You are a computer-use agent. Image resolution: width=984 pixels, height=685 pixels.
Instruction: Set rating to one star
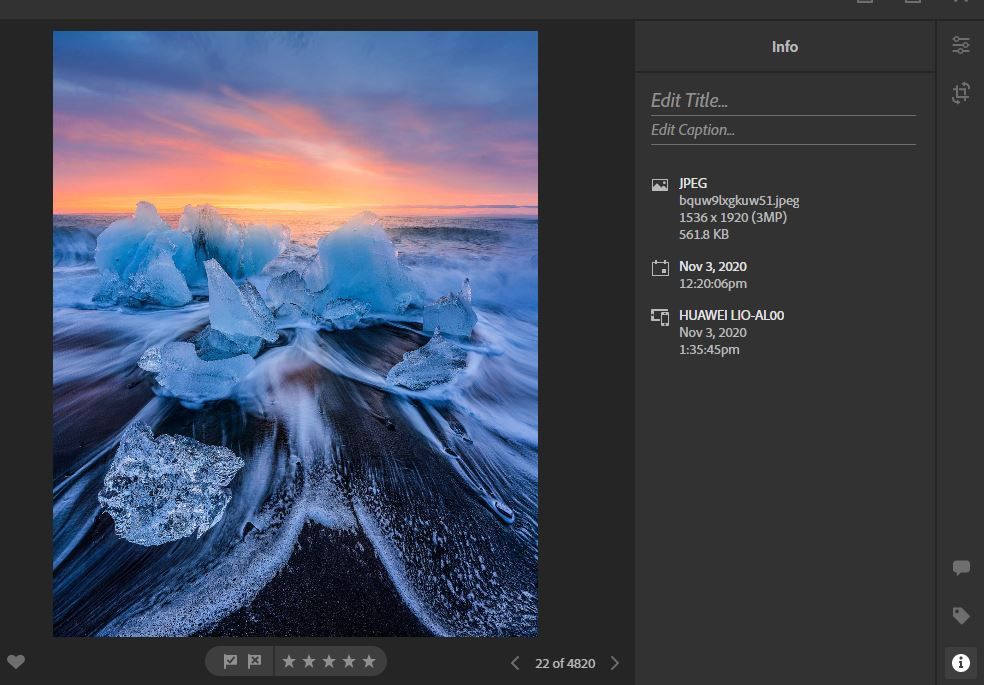coord(289,661)
